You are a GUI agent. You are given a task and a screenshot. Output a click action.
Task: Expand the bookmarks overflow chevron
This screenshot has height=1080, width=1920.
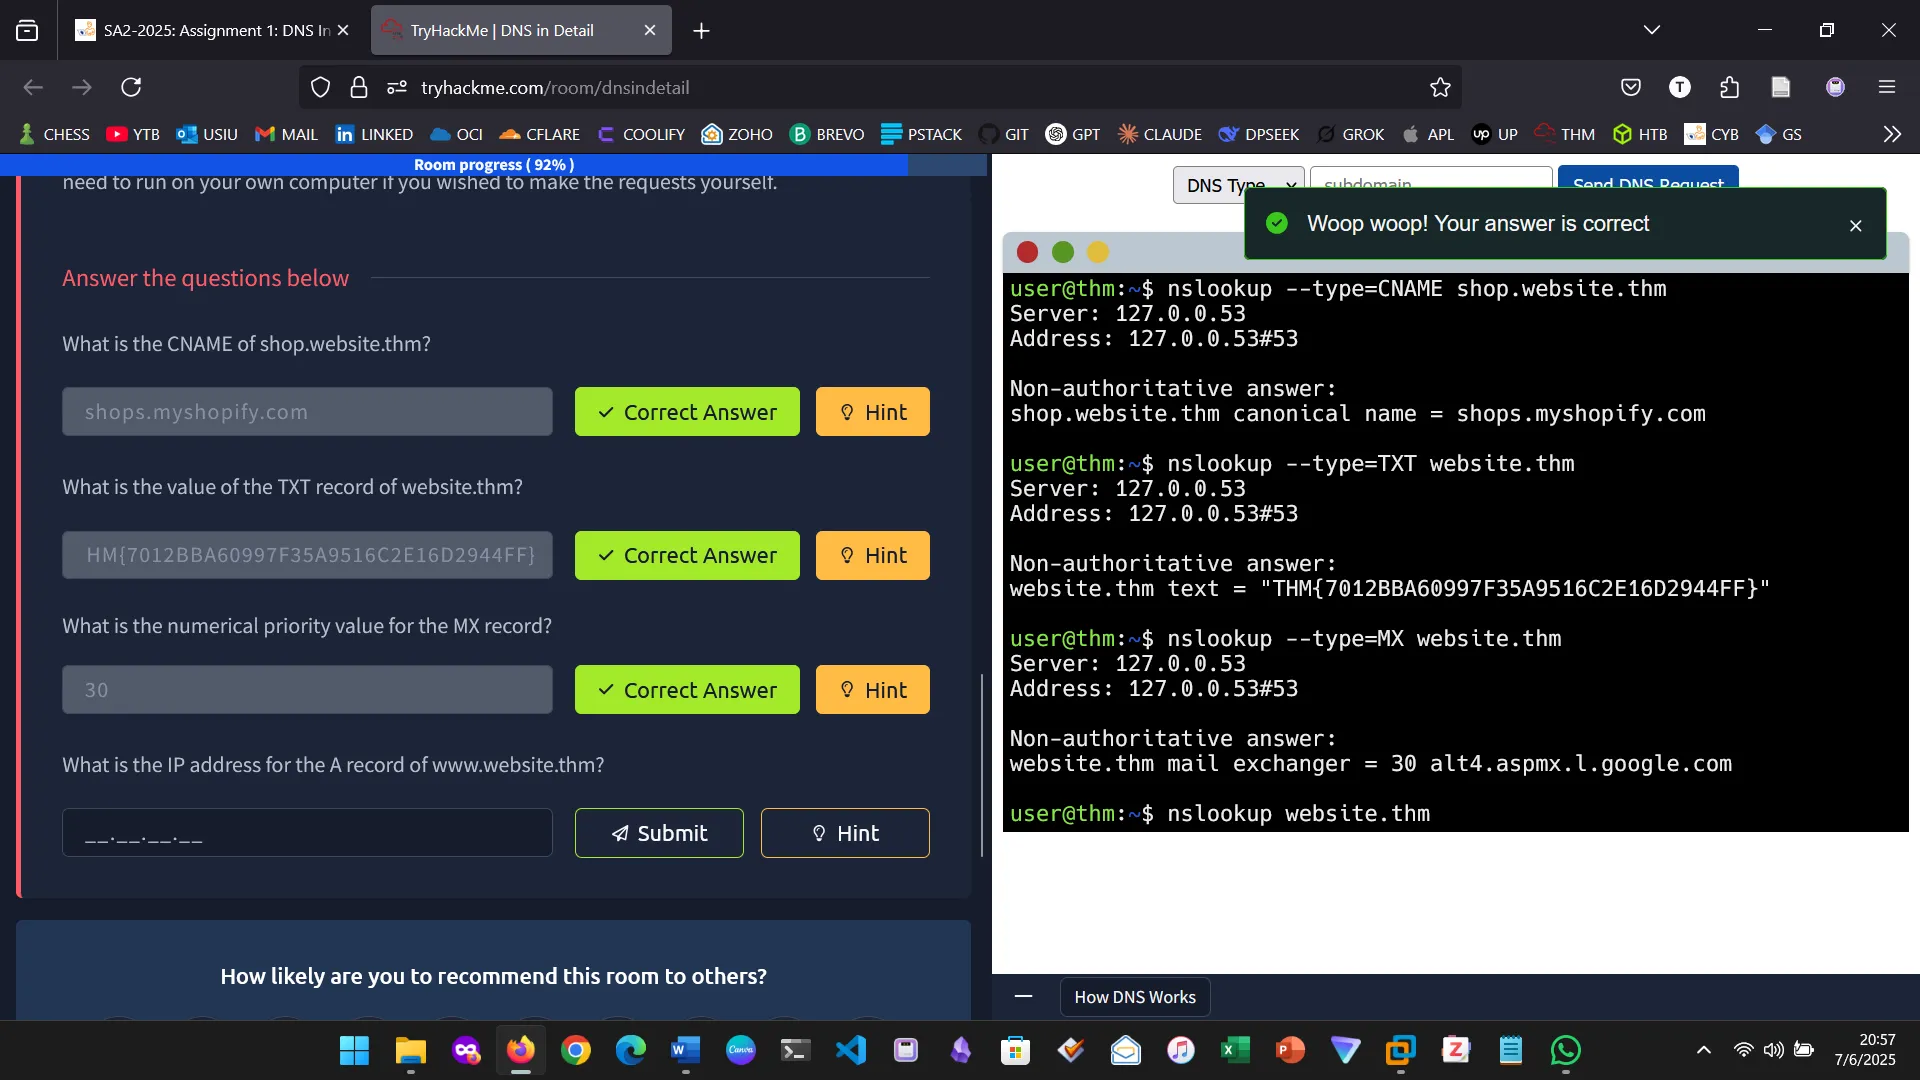(1892, 134)
